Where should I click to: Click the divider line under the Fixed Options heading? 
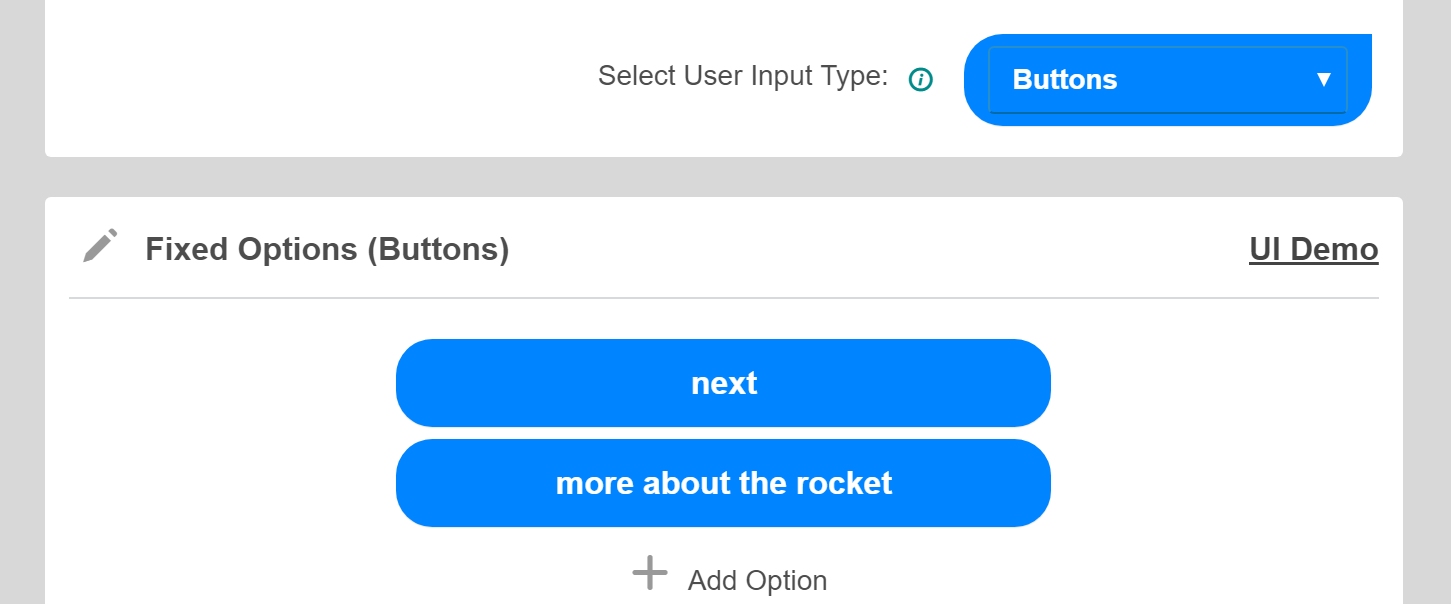pos(724,298)
